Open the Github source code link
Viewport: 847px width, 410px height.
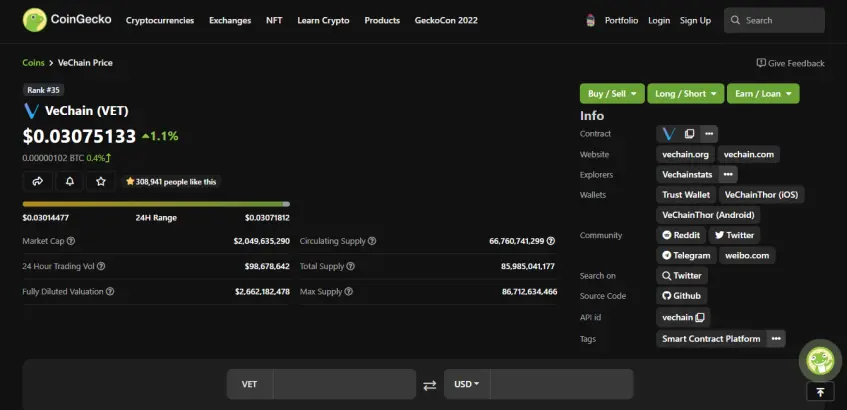click(x=682, y=296)
